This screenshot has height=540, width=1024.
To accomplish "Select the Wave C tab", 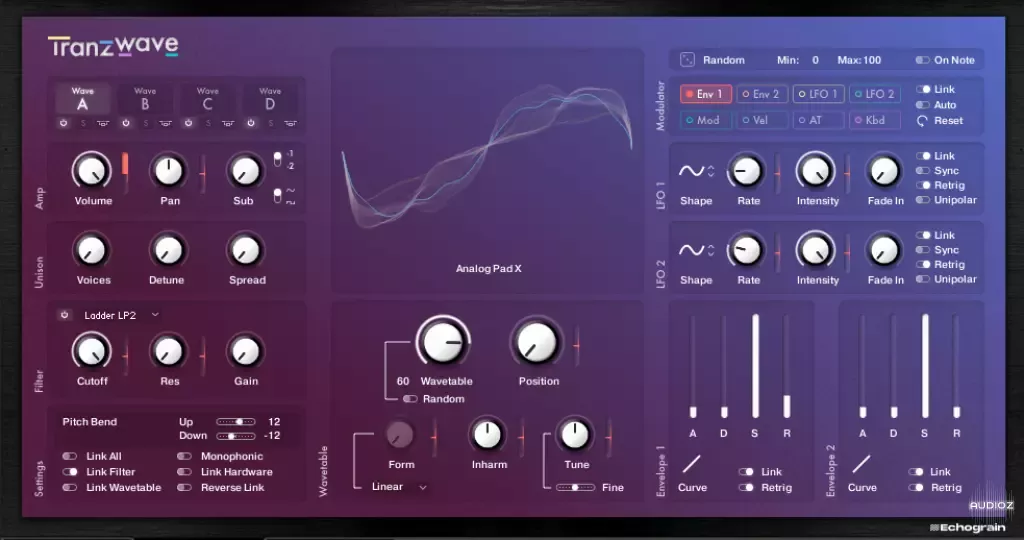I will pos(207,99).
